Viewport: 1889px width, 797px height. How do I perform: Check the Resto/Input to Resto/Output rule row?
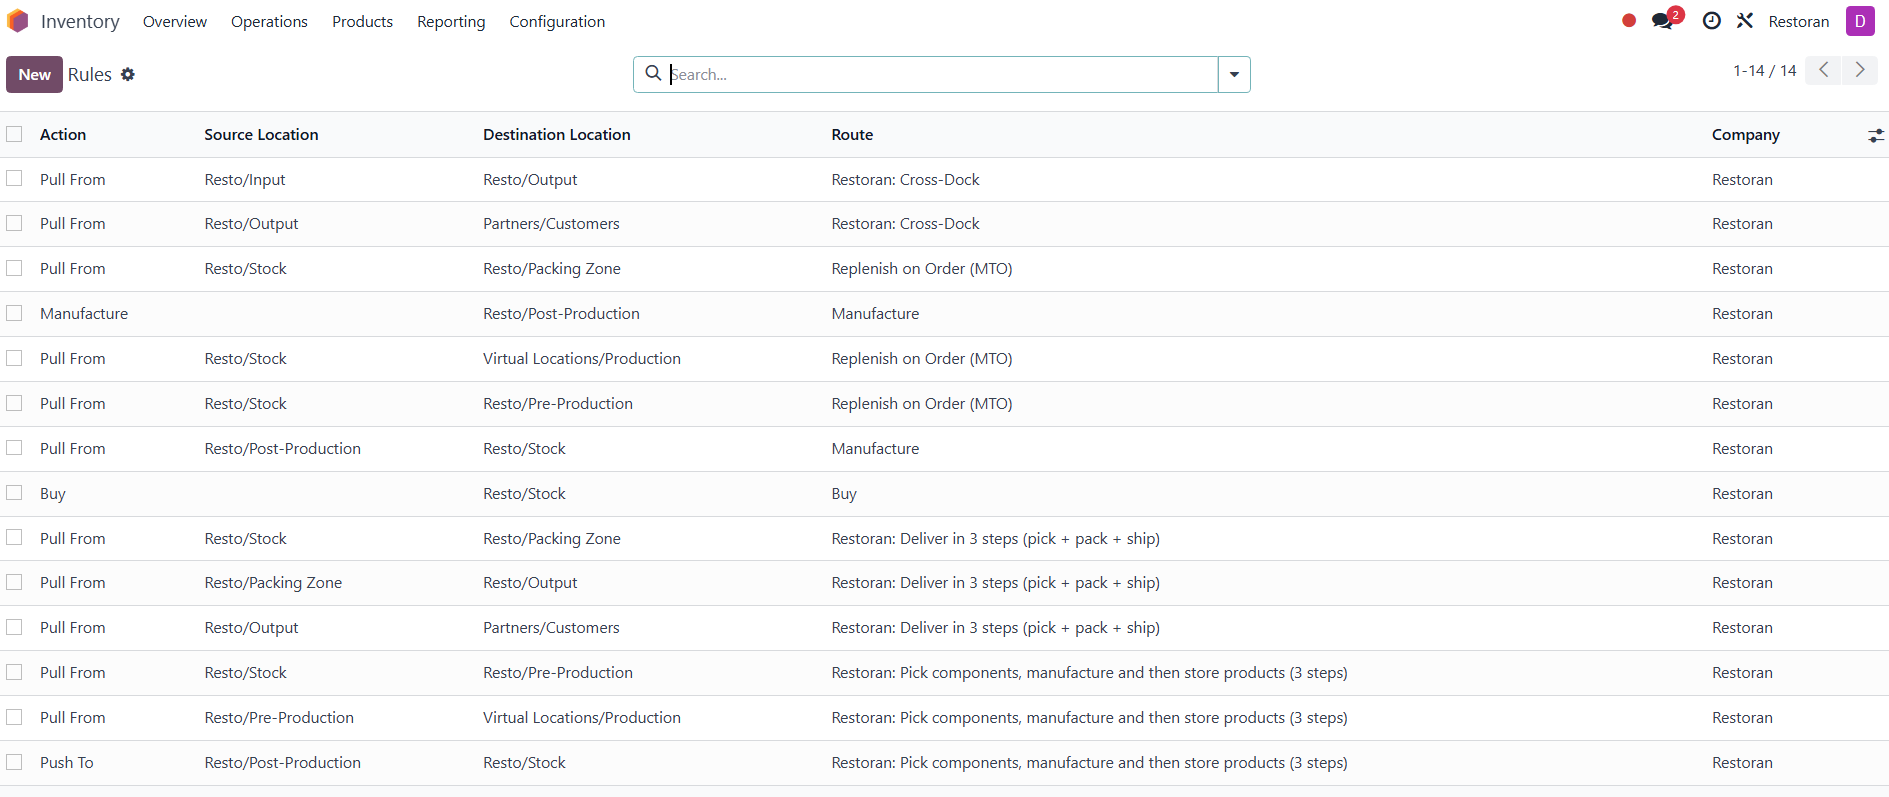click(x=14, y=178)
